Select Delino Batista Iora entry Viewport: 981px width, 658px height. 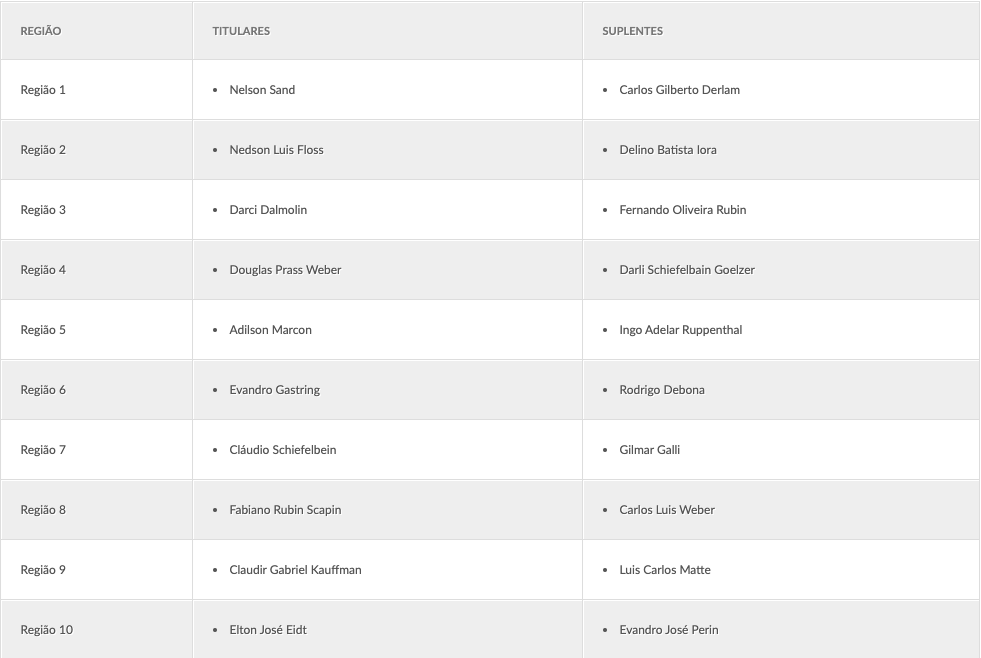point(667,150)
